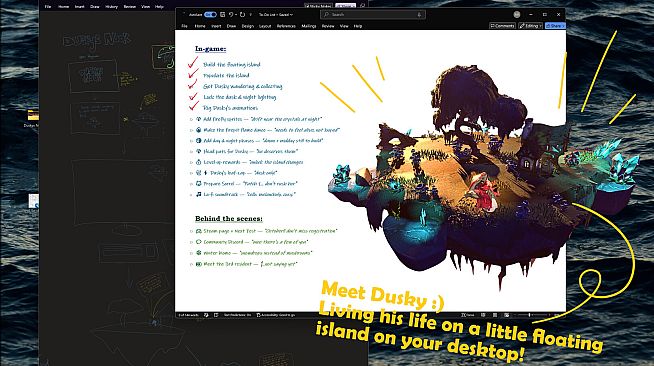
Task: Click the Share button in OneNote window
Action: 345,6
